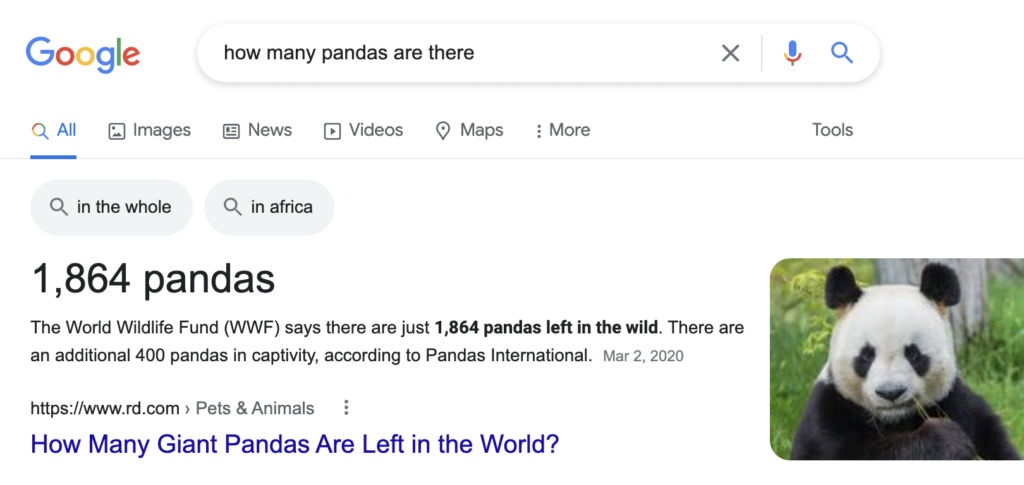The width and height of the screenshot is (1024, 485).
Task: Start voice search with microphone
Action: pyautogui.click(x=793, y=53)
